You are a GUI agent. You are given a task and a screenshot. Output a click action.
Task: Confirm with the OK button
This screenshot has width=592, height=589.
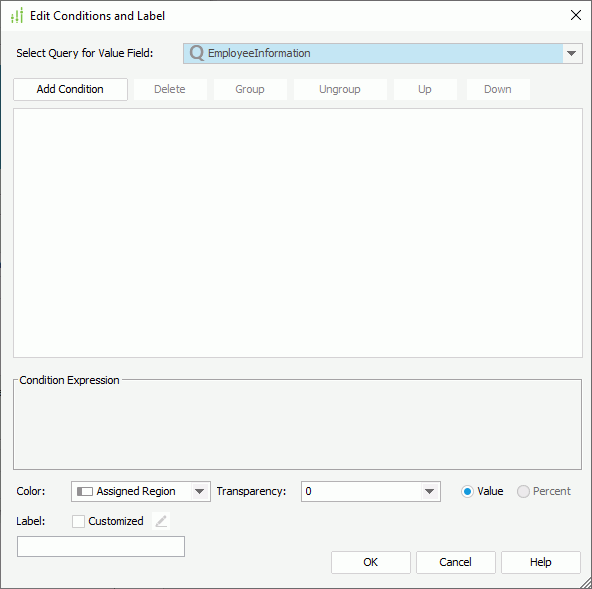click(x=371, y=562)
